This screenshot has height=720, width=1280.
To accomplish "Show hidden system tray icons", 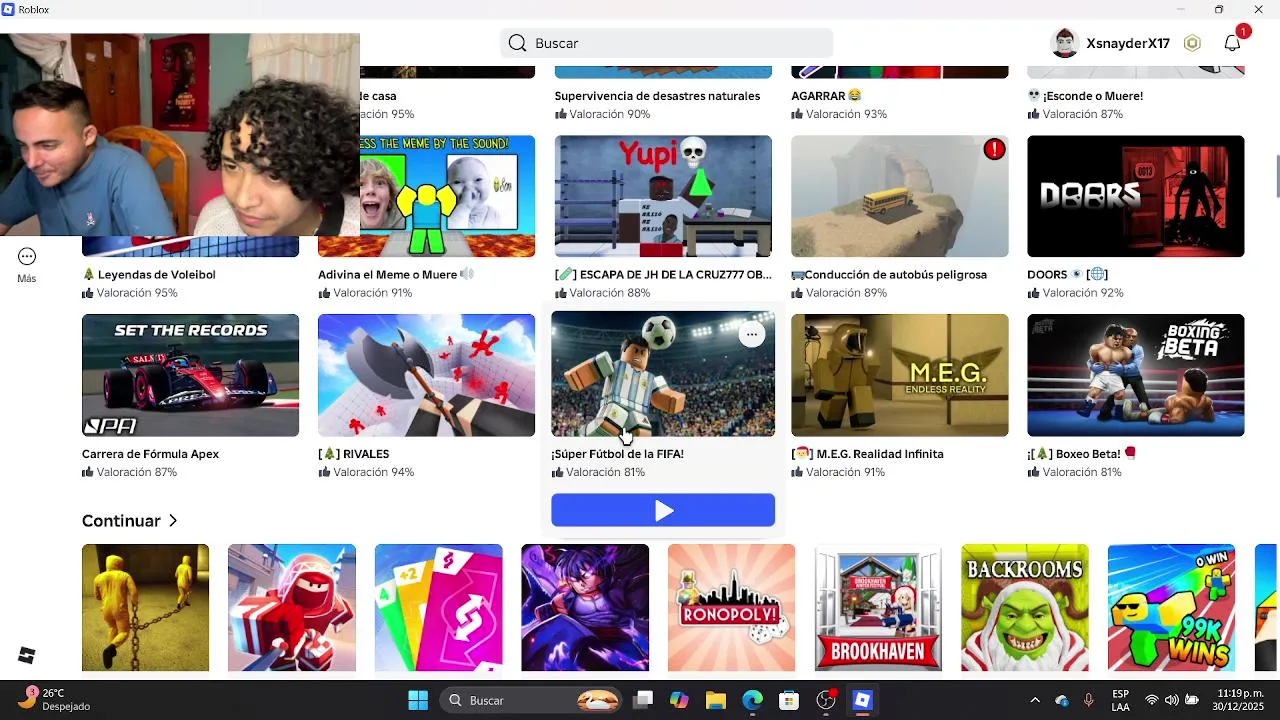I will click(1035, 700).
